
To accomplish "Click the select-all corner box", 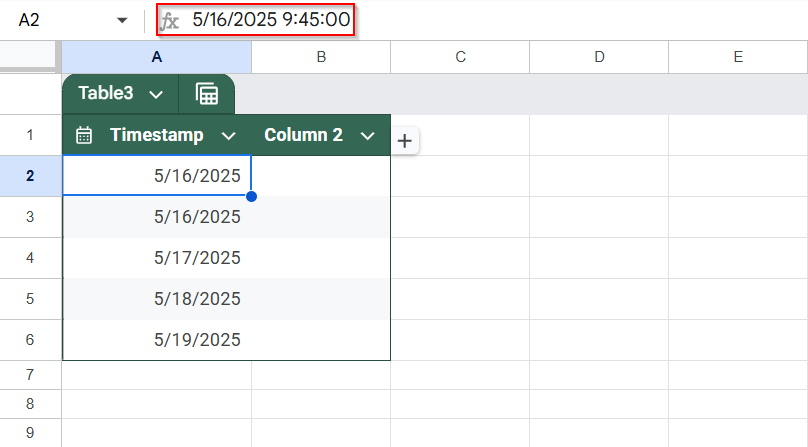I will point(28,54).
